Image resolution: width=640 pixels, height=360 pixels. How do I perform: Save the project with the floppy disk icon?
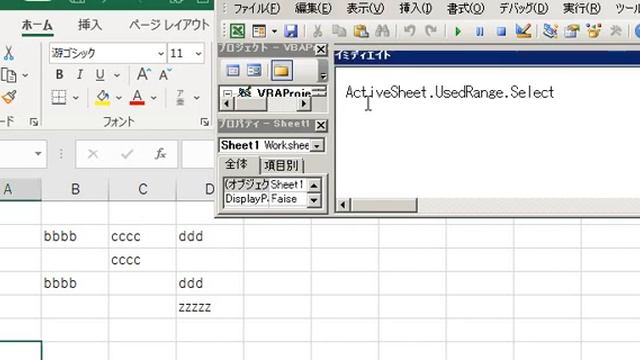(291, 31)
